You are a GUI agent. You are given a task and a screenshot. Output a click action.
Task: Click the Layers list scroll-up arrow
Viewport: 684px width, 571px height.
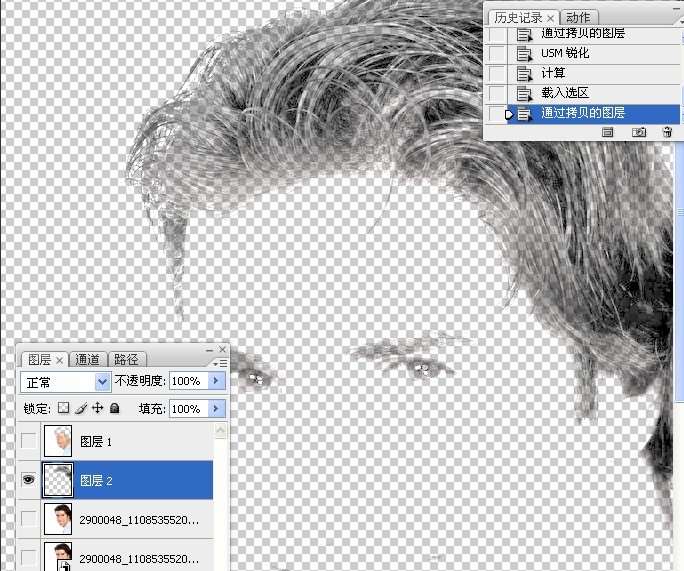(x=221, y=431)
